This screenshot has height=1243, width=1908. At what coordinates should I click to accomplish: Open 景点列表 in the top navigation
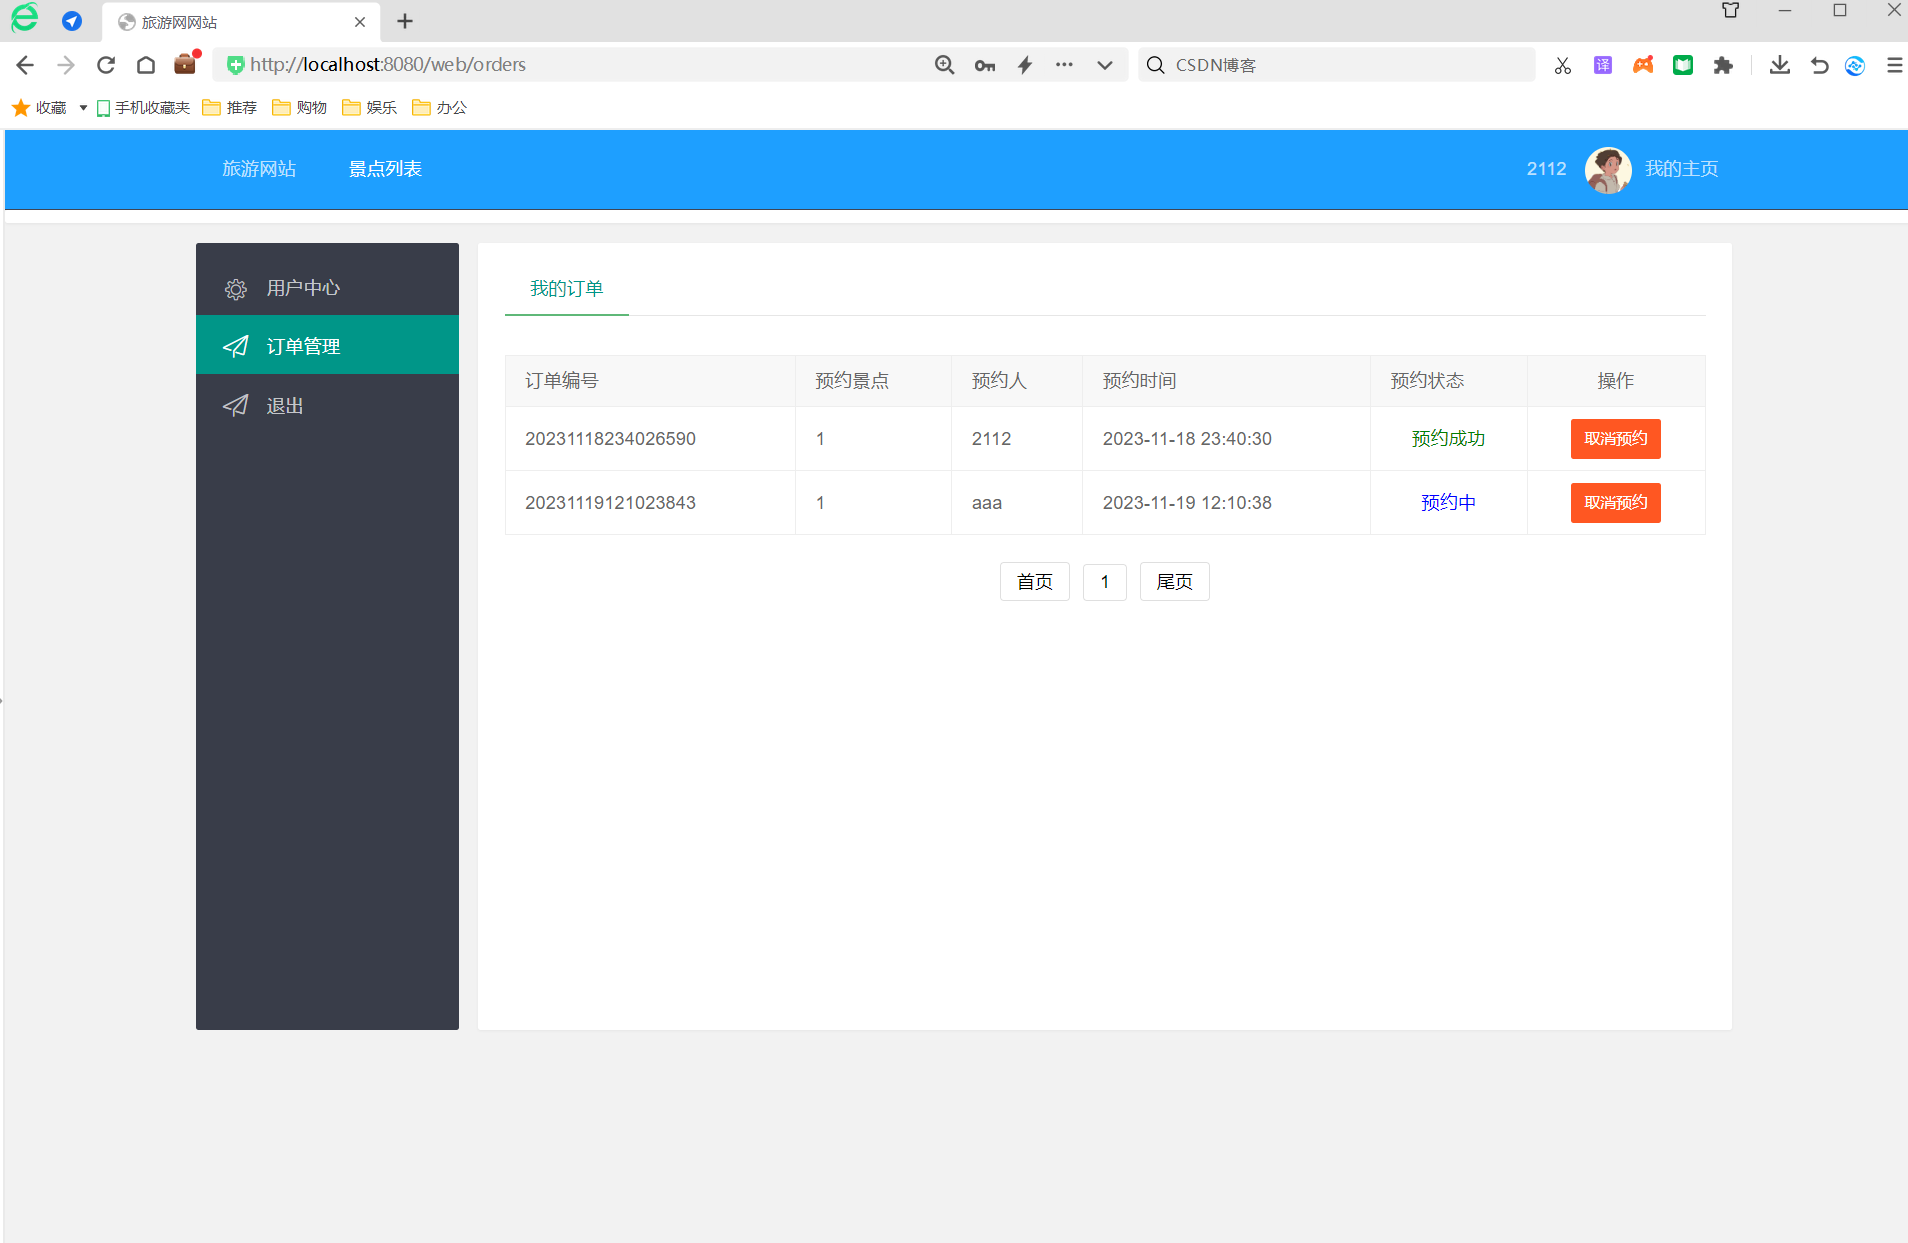click(x=385, y=169)
